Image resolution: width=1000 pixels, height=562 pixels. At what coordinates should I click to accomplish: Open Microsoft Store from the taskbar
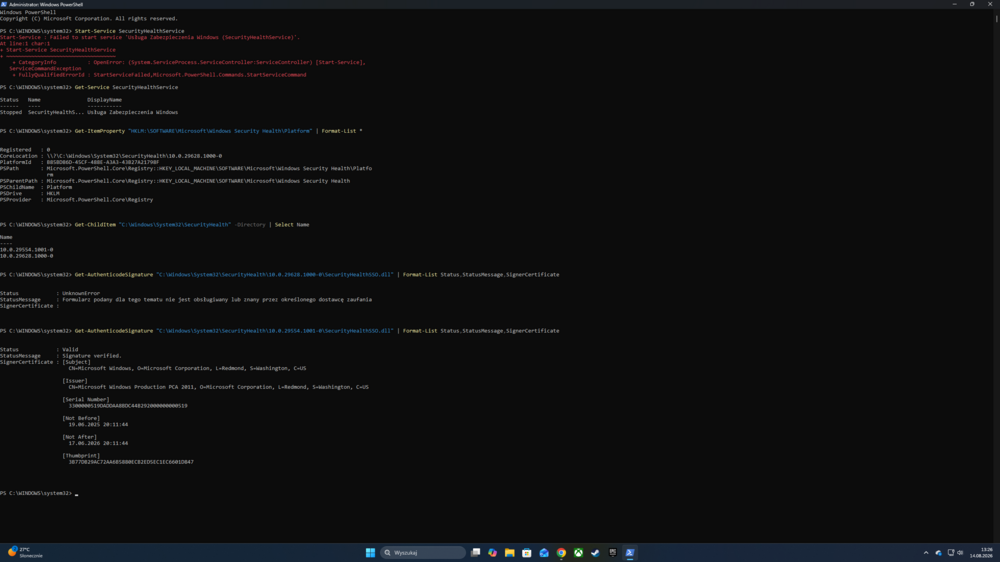[x=527, y=552]
